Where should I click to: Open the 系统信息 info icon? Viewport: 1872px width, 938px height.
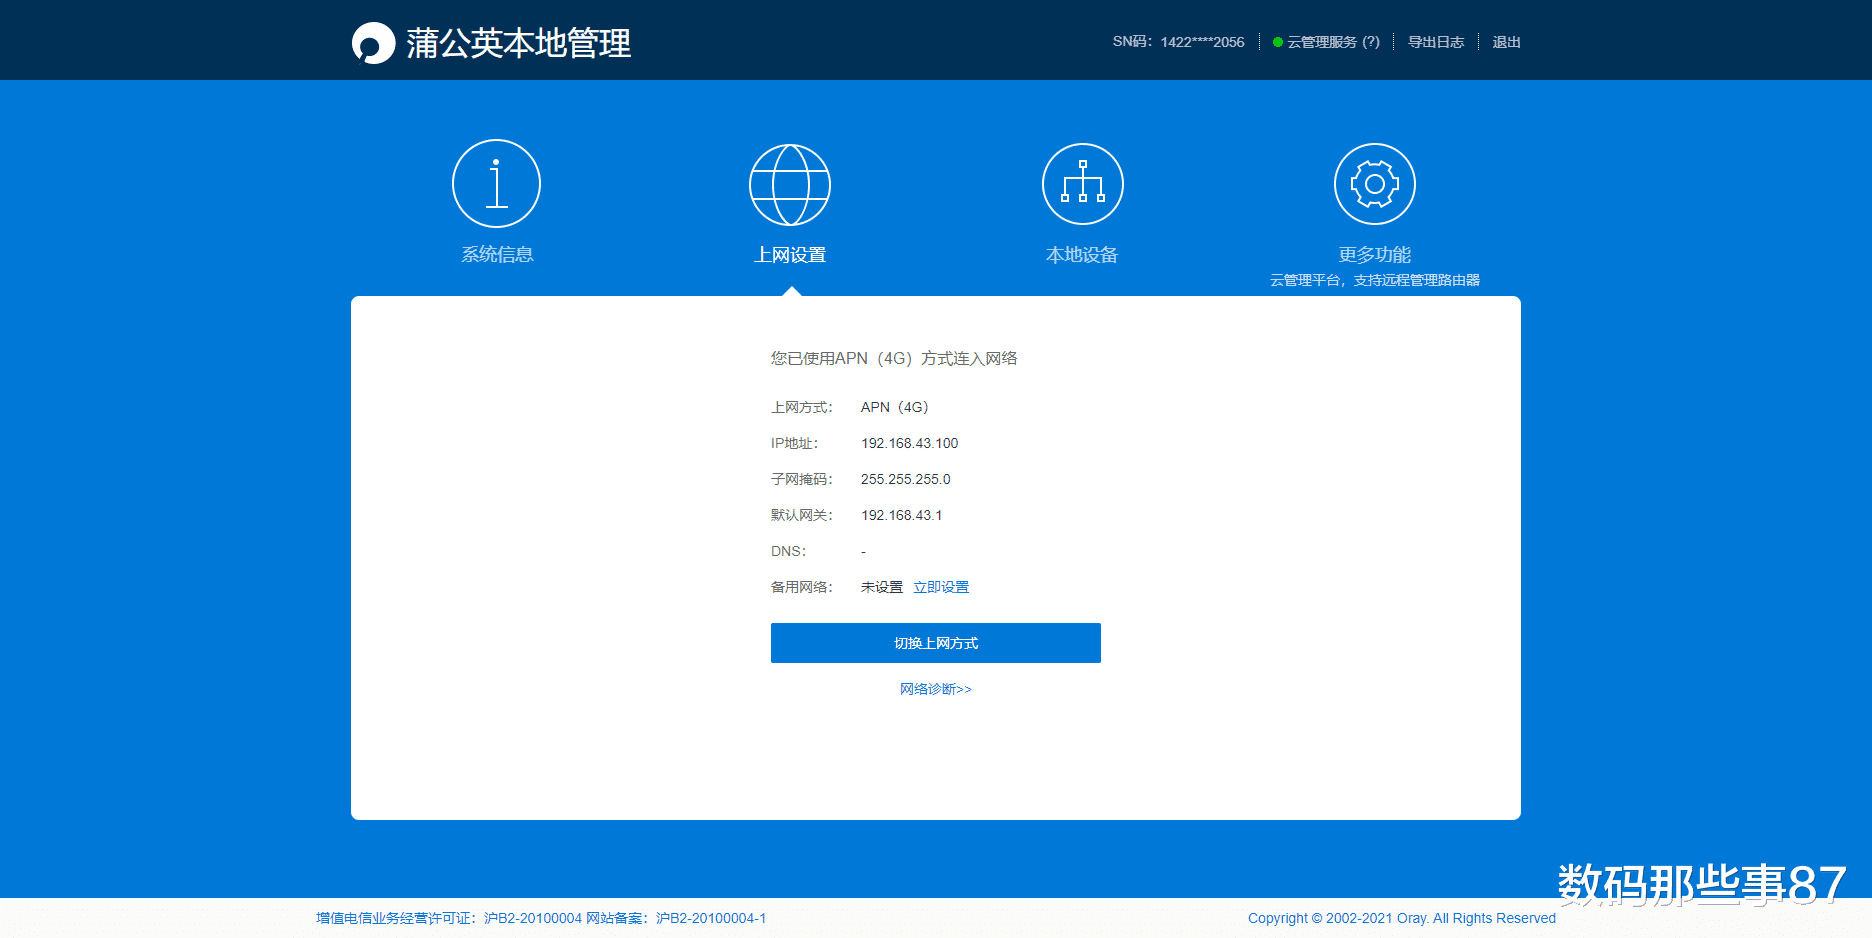point(496,184)
